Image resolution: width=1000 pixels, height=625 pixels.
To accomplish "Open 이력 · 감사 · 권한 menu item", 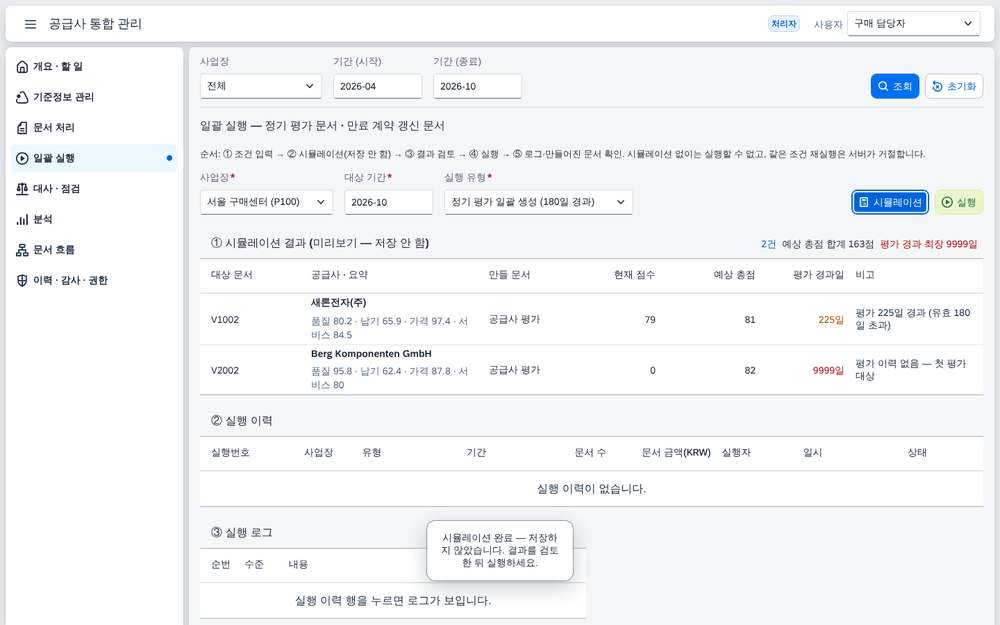I will (x=94, y=281).
